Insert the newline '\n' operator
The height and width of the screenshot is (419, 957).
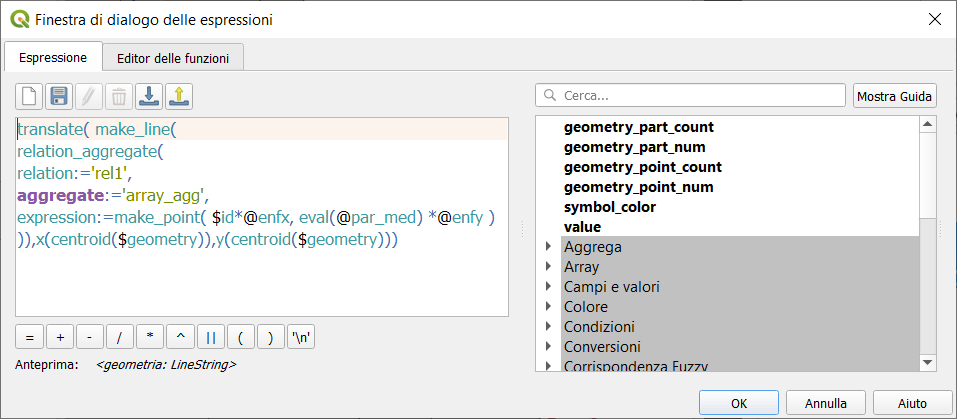(x=300, y=337)
